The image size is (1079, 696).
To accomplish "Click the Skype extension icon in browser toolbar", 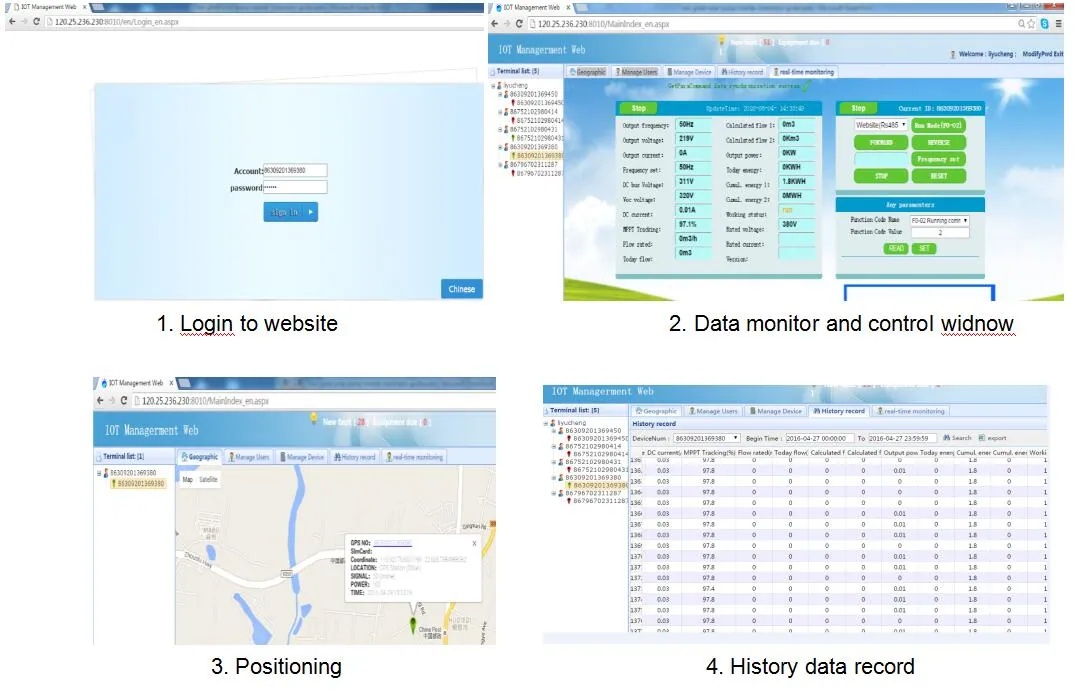I will [1045, 23].
